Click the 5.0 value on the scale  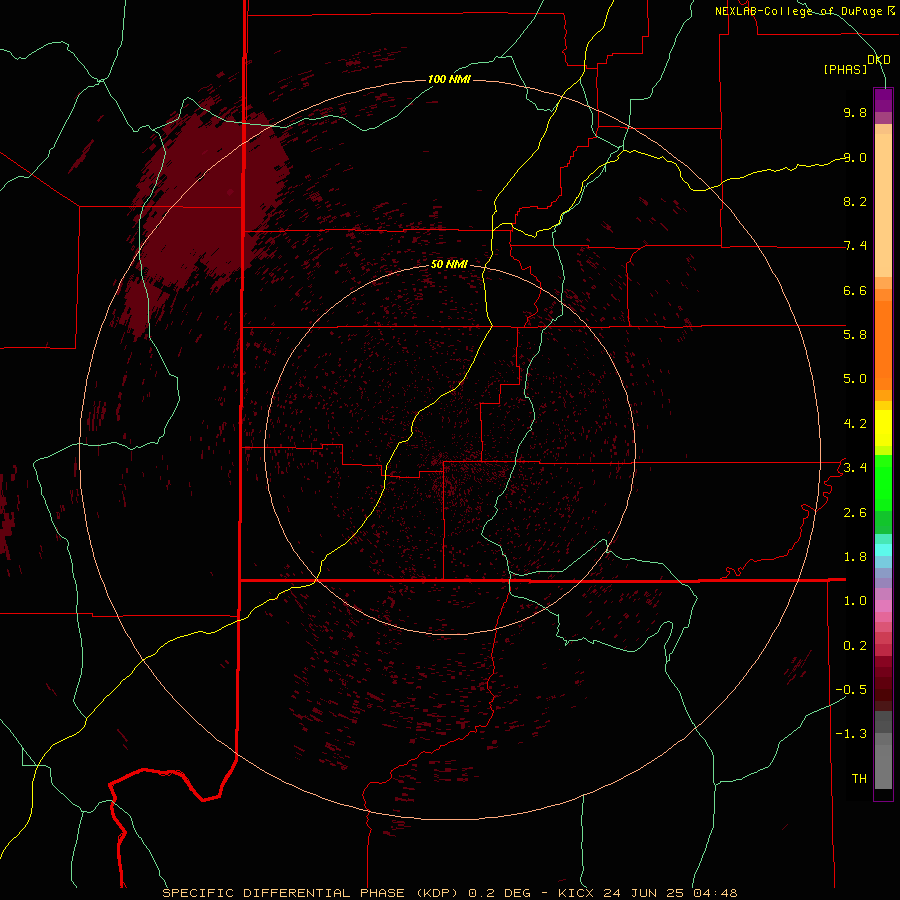point(855,379)
